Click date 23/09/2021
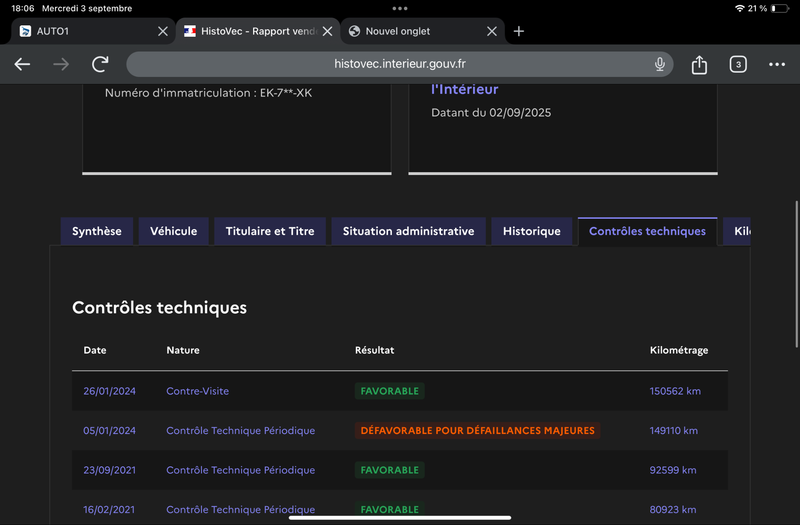 (109, 470)
